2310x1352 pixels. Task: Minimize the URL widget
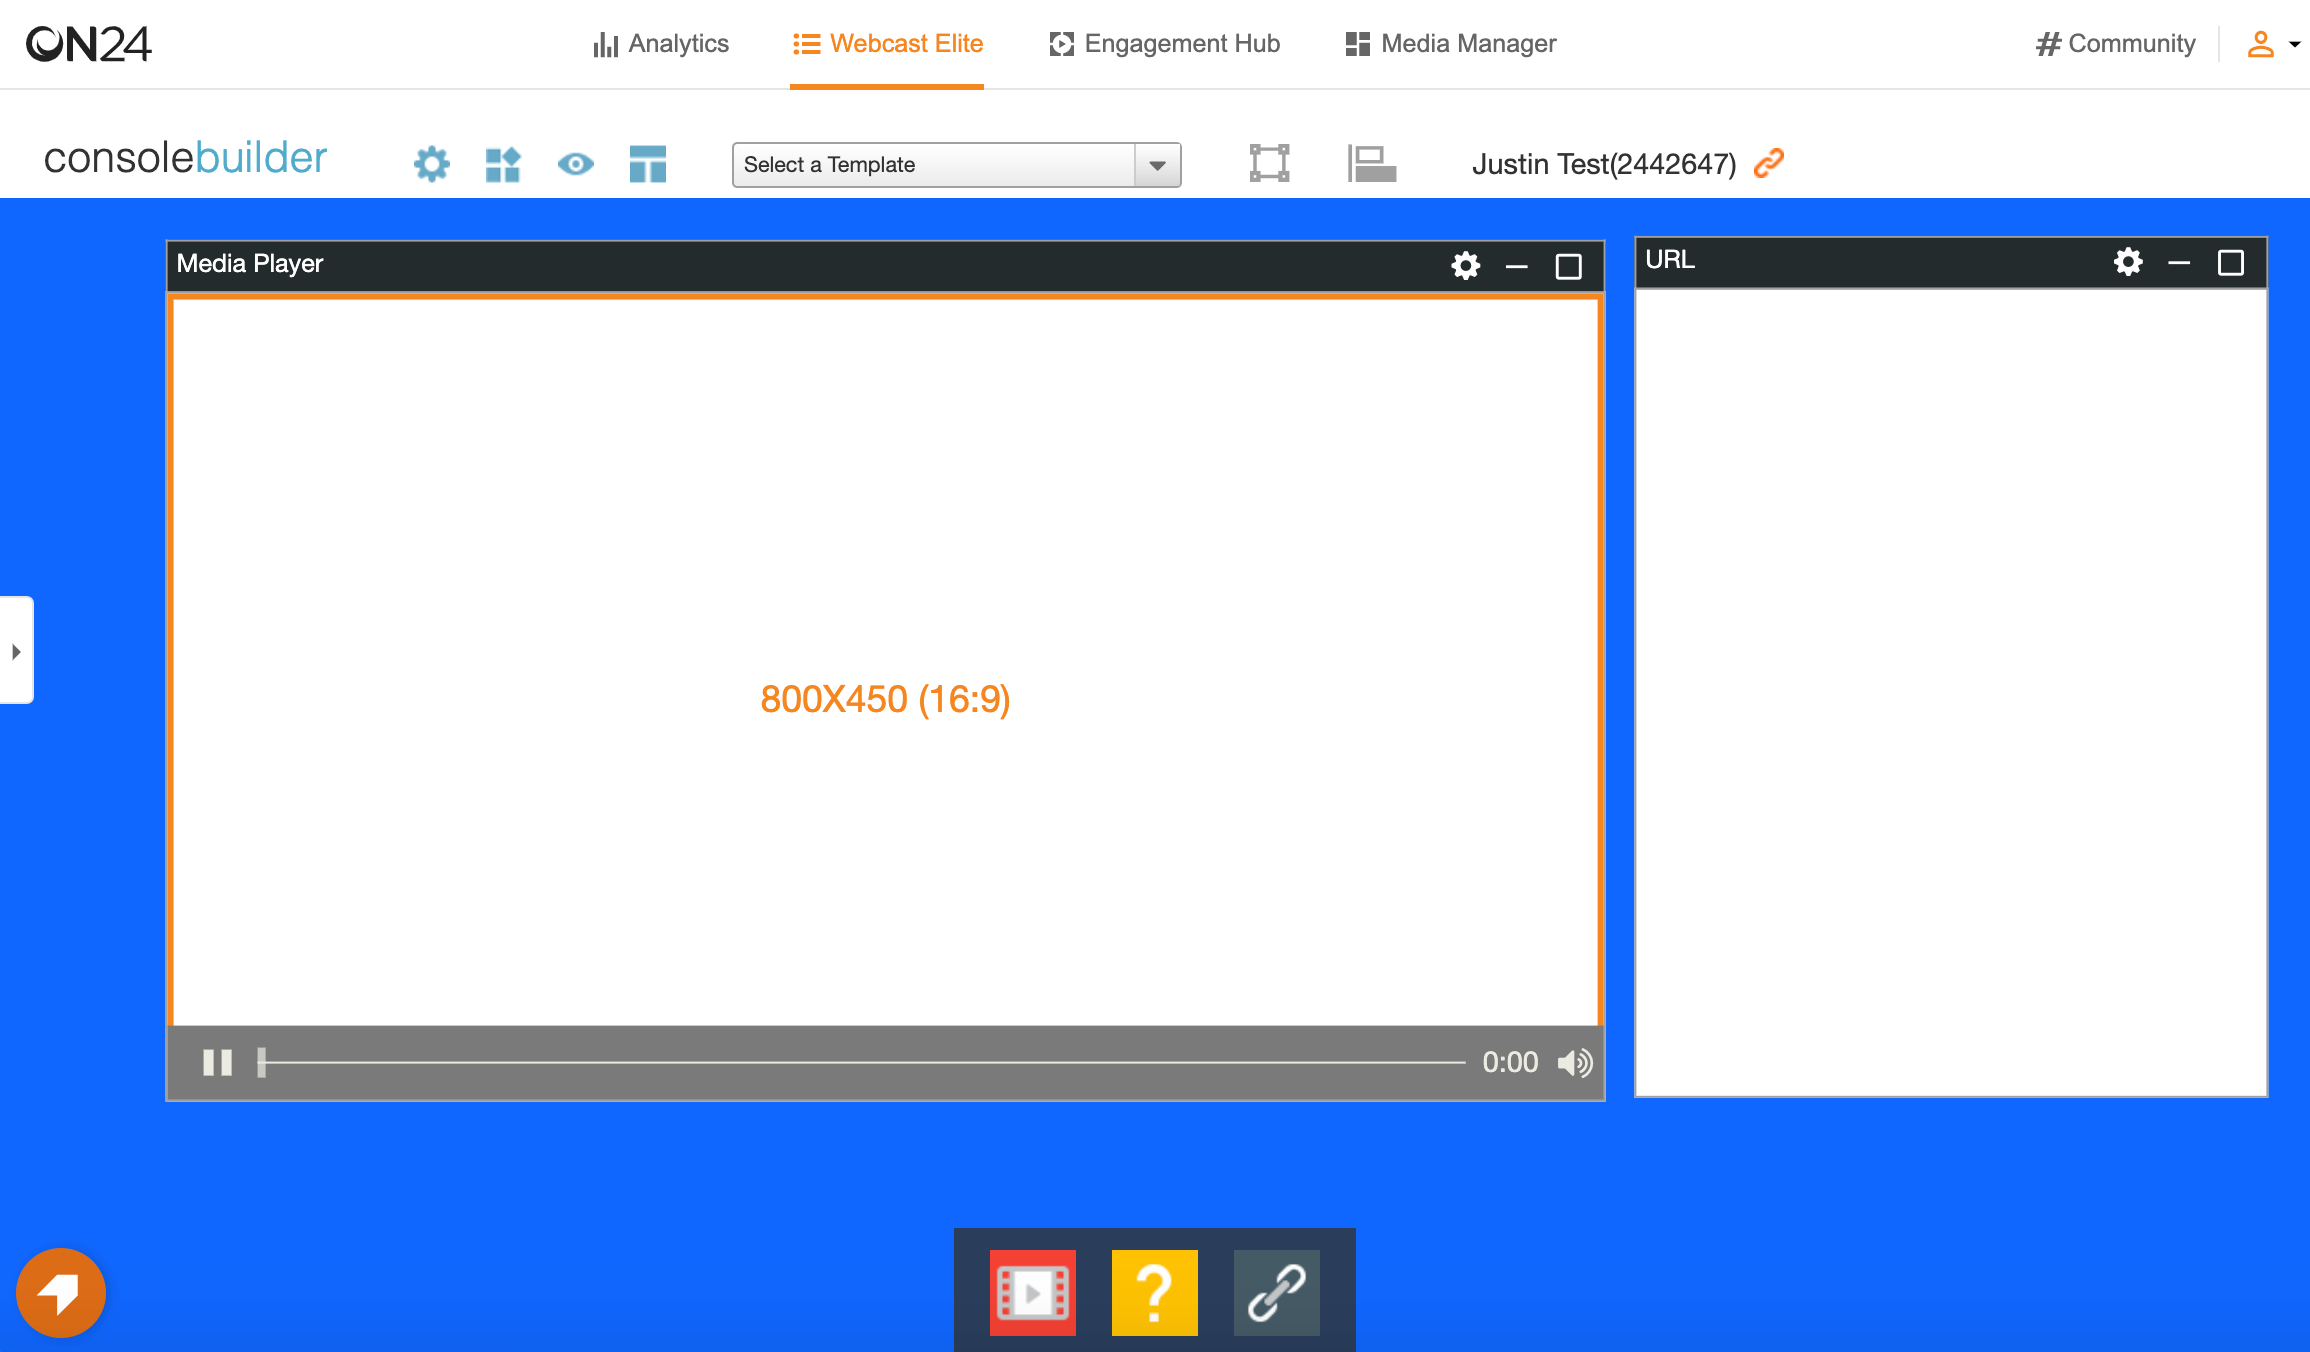point(2179,263)
